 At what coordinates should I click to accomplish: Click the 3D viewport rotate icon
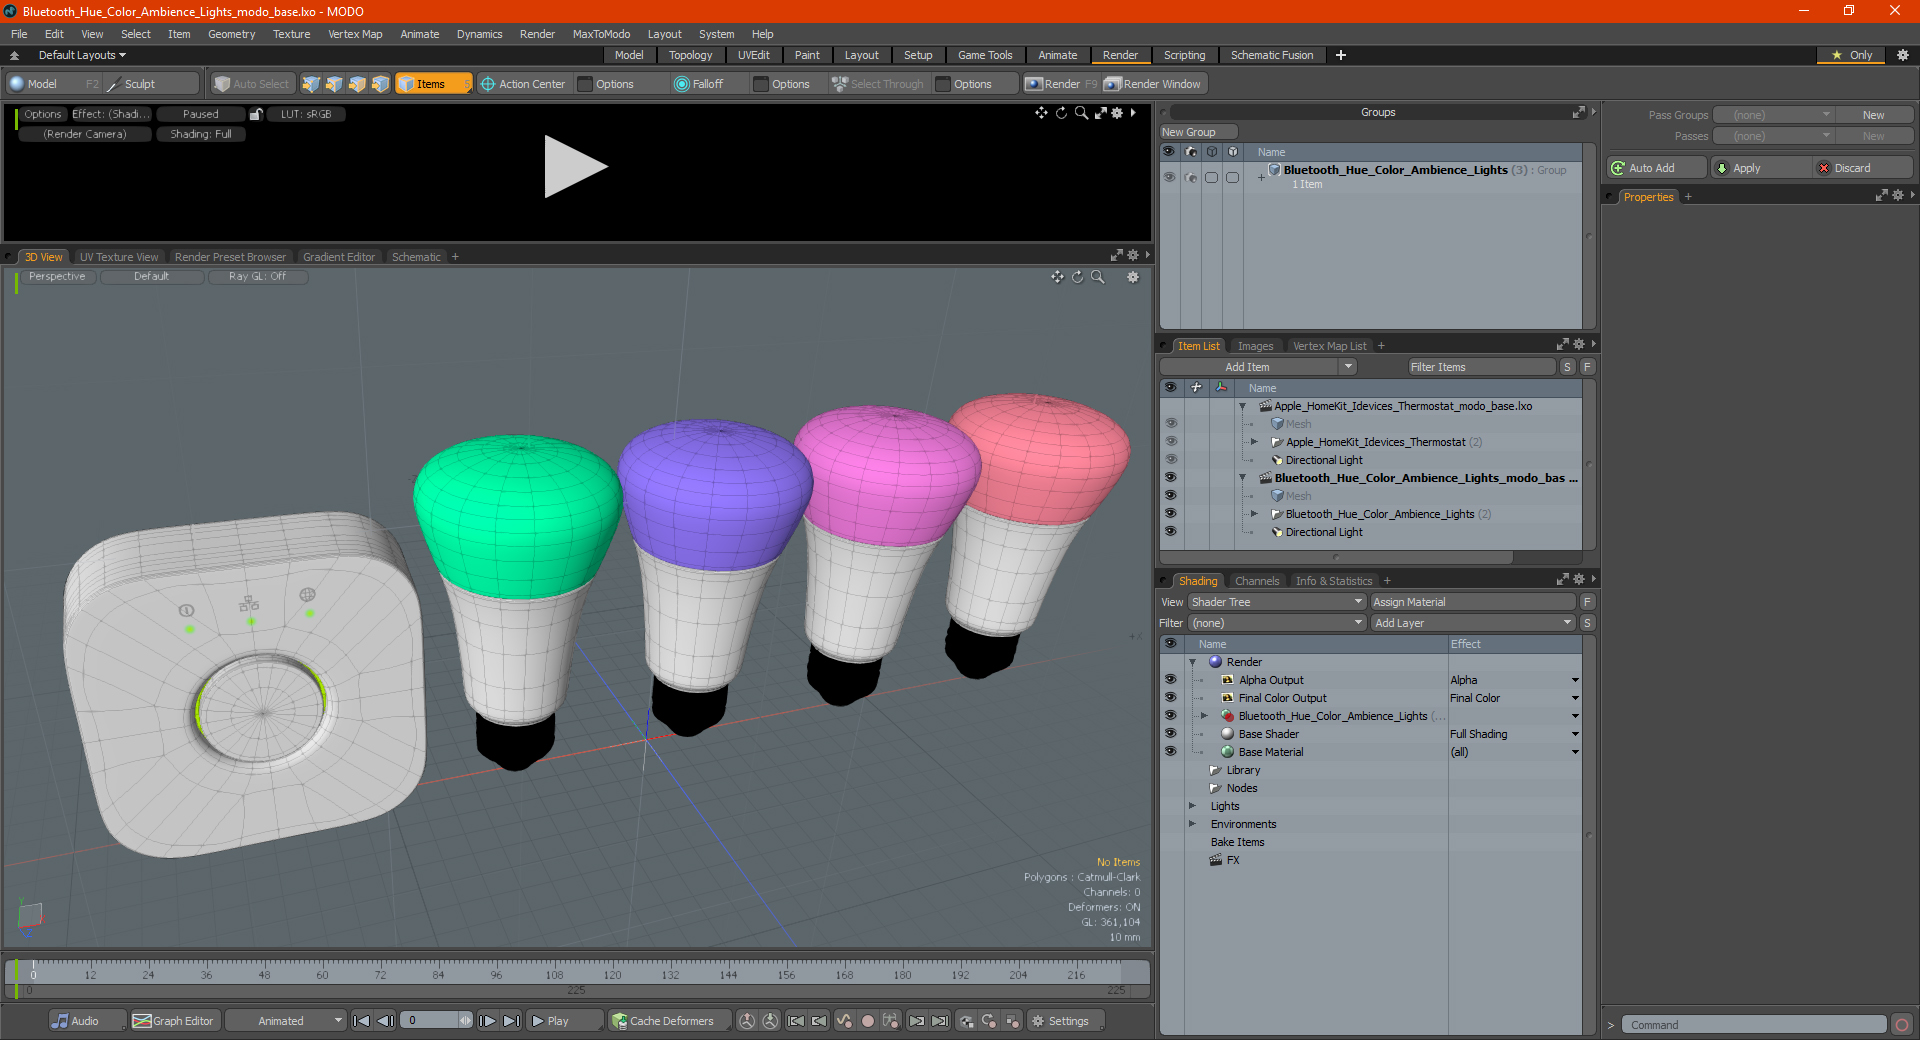(1077, 277)
